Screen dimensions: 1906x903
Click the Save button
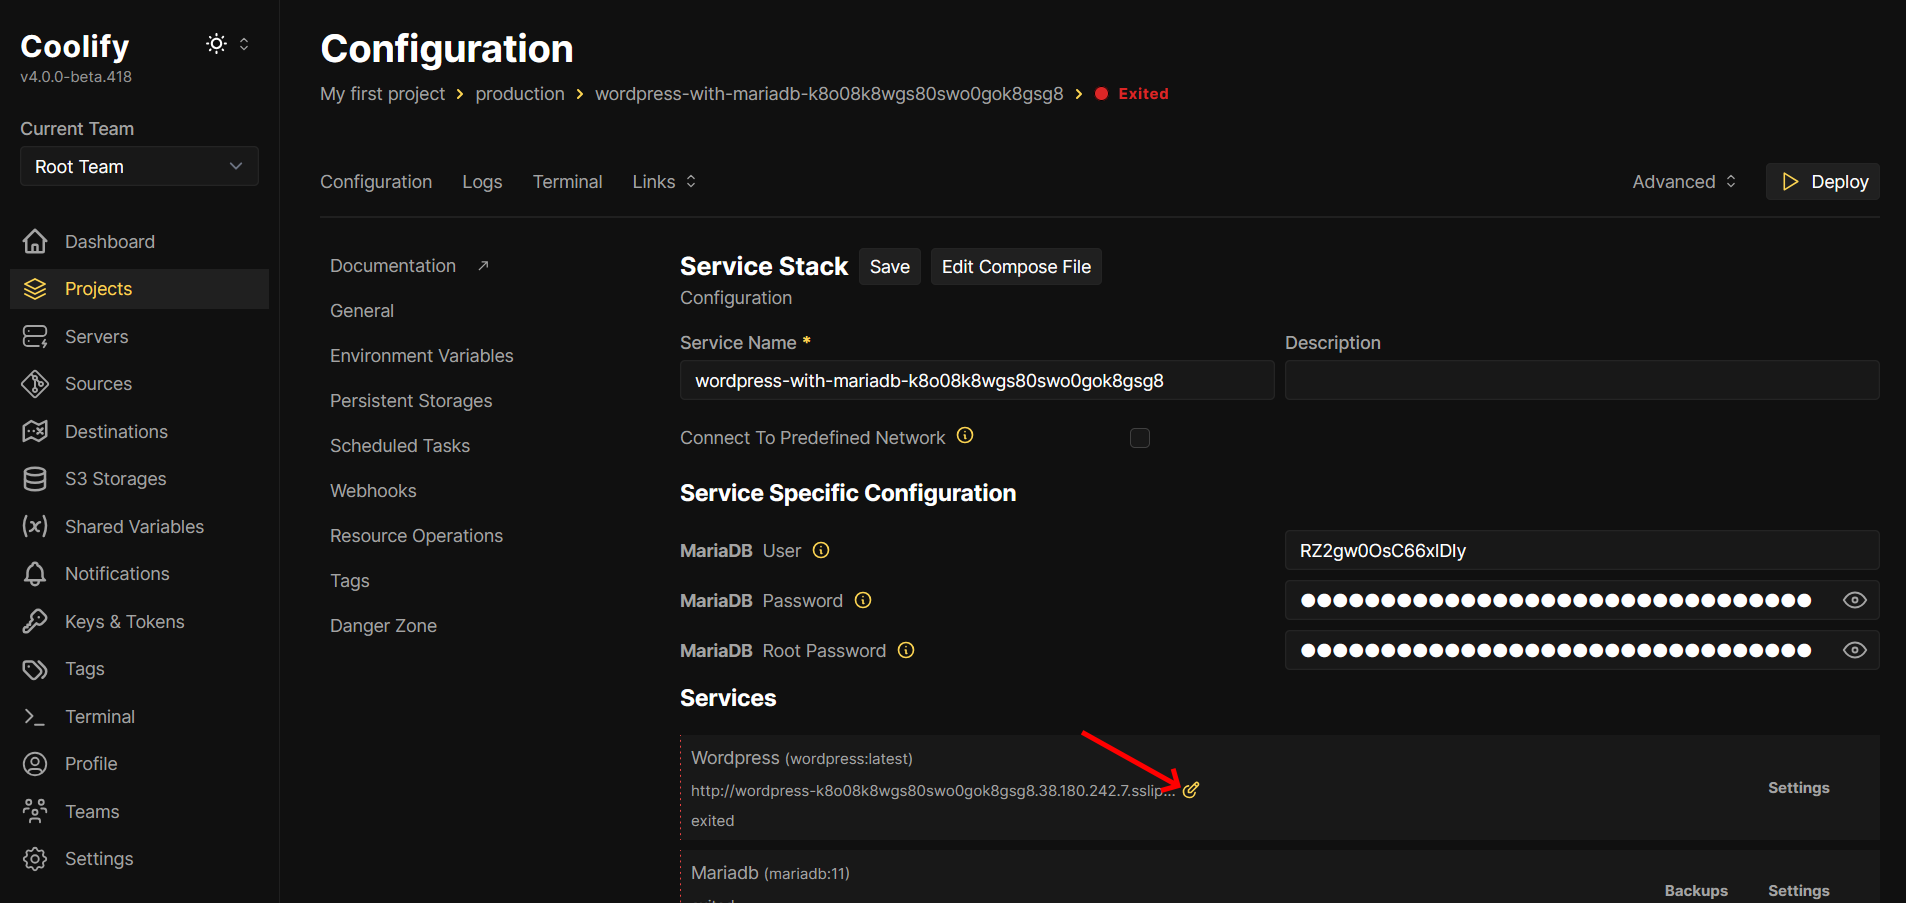point(890,266)
